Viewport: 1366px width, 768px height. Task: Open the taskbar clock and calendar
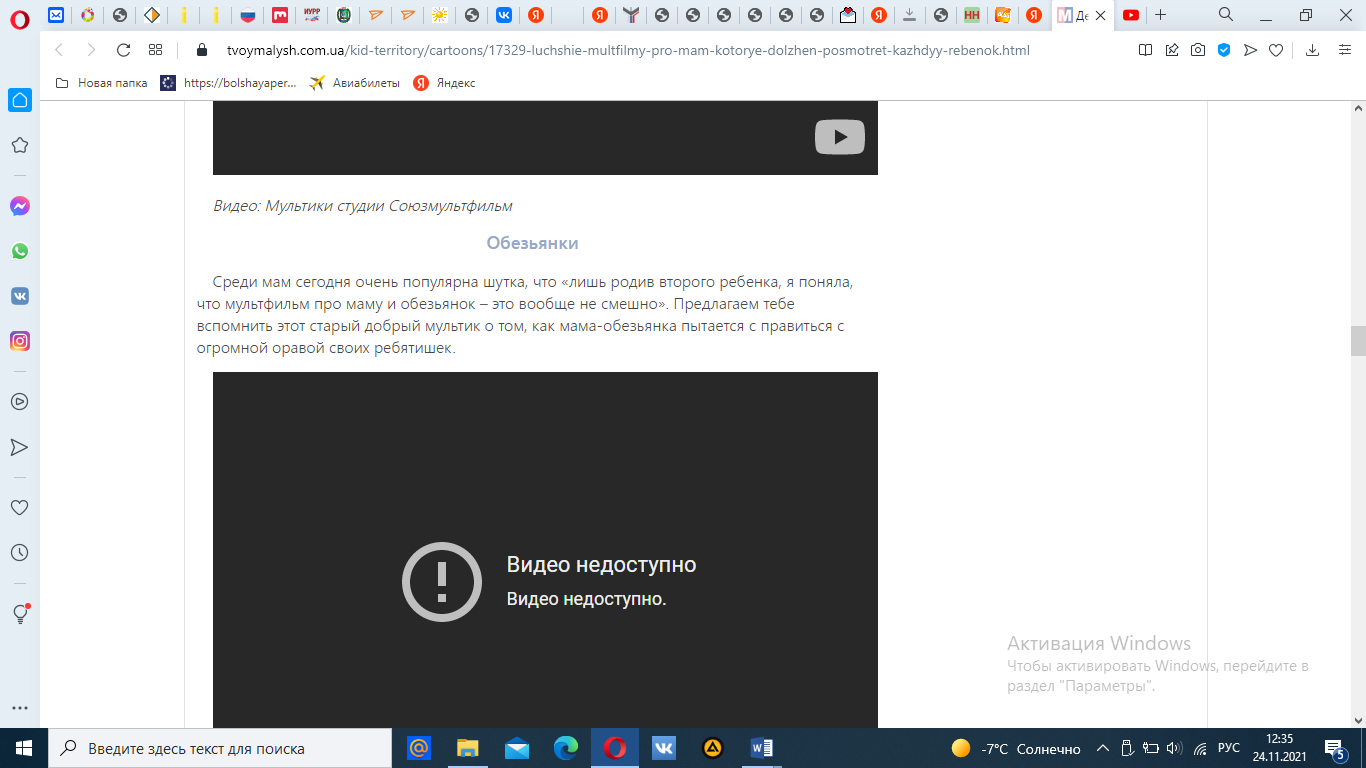[x=1279, y=748]
